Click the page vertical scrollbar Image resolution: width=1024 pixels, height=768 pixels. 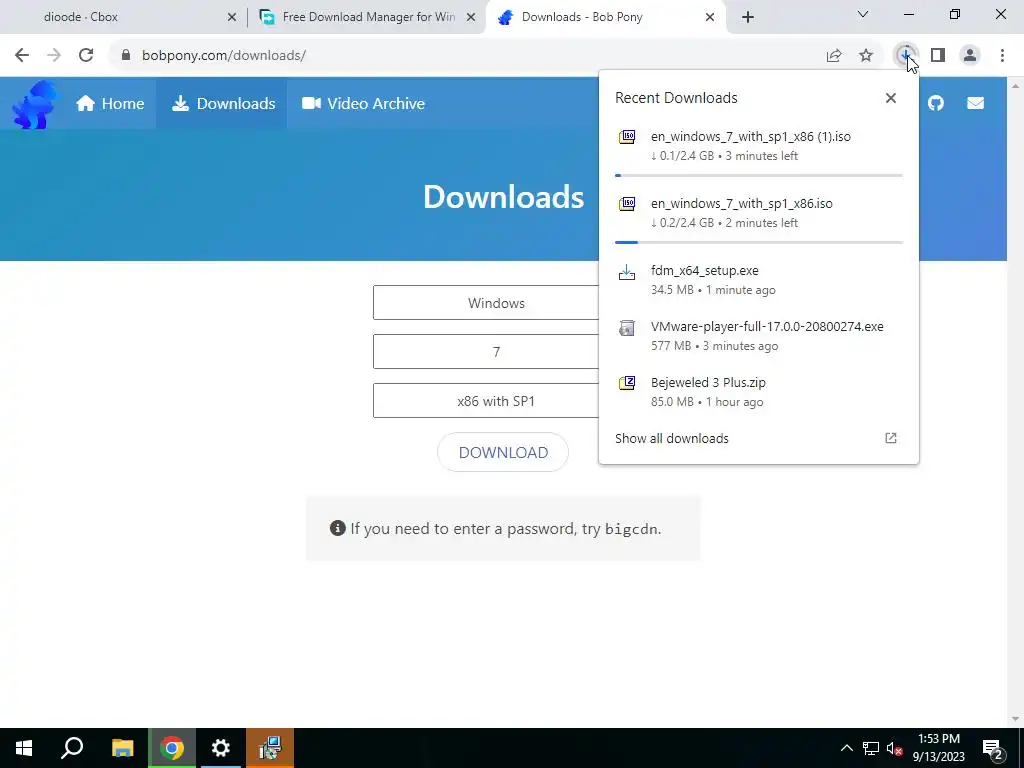(1015, 402)
